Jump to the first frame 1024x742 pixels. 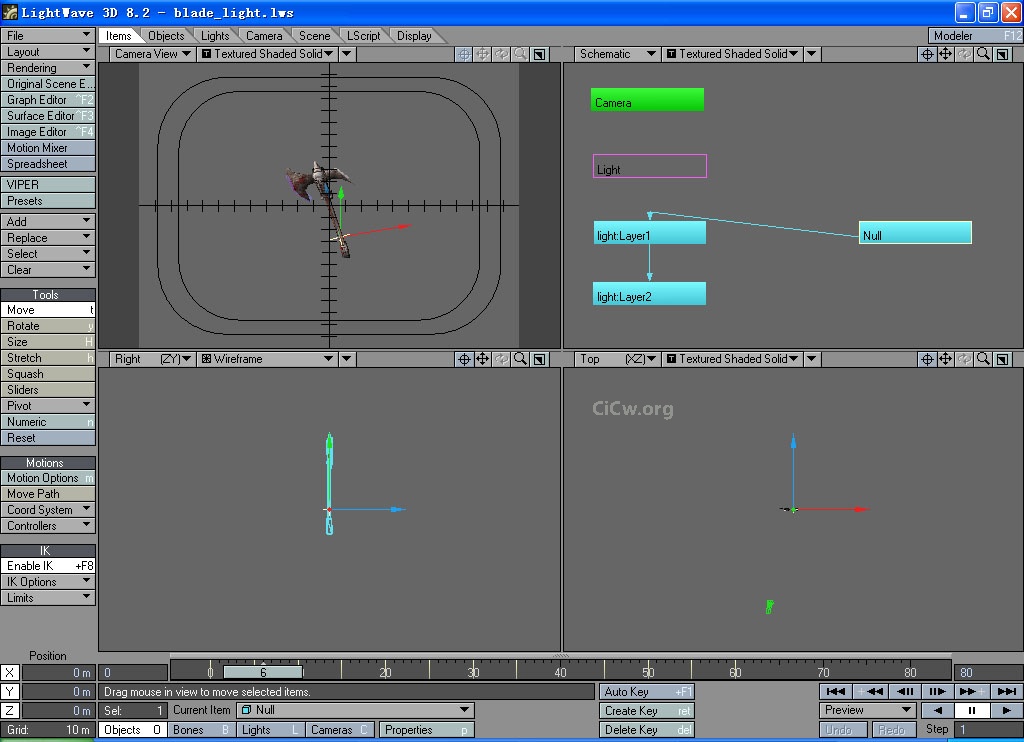tap(836, 691)
